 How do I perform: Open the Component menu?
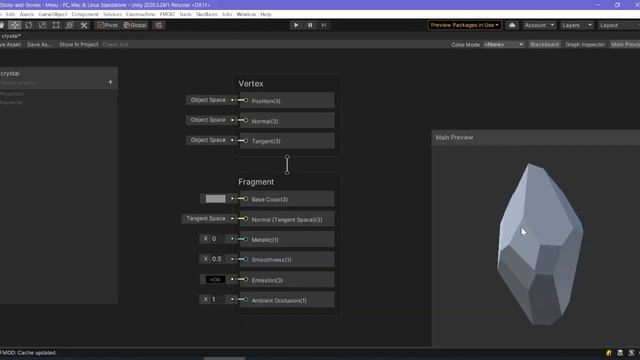point(85,14)
